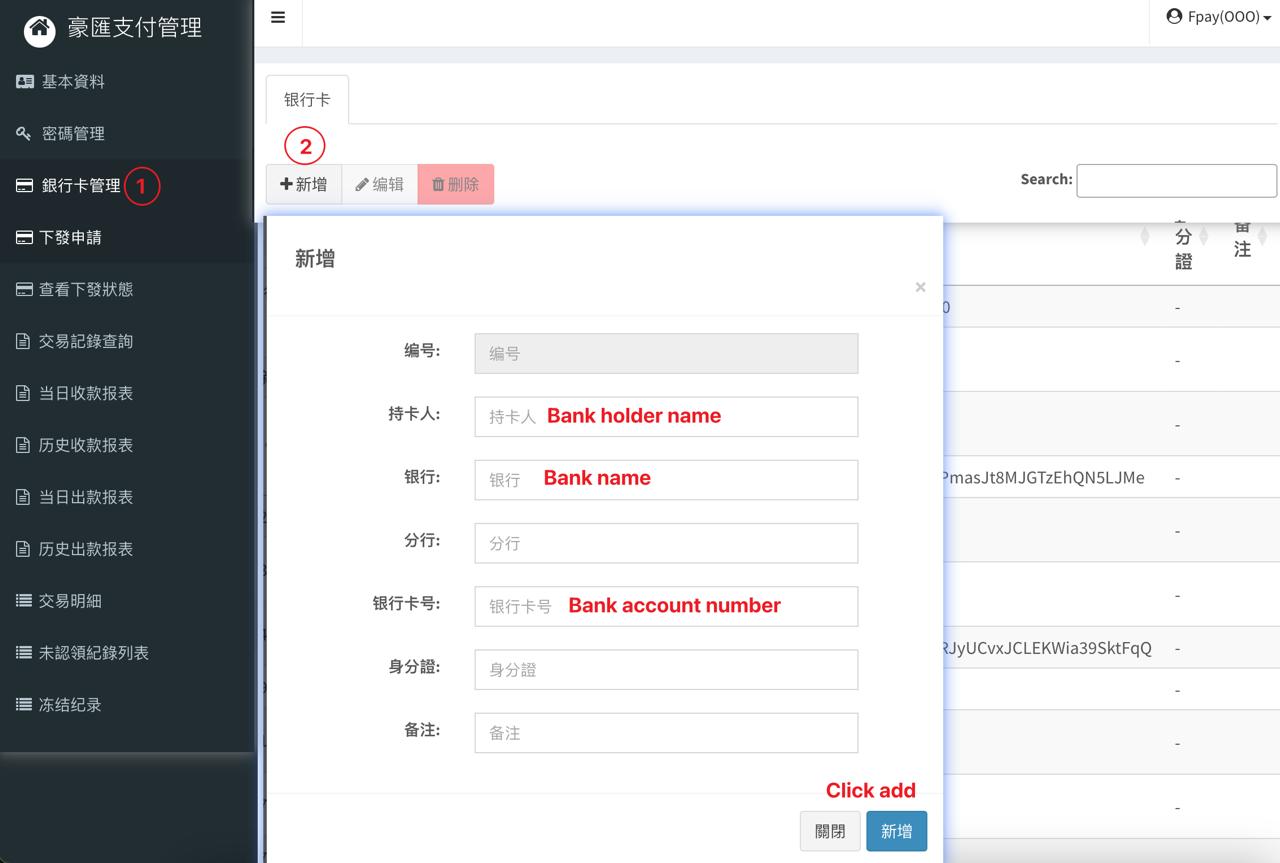Click the 持卡人 input field
The width and height of the screenshot is (1280, 863).
(666, 417)
